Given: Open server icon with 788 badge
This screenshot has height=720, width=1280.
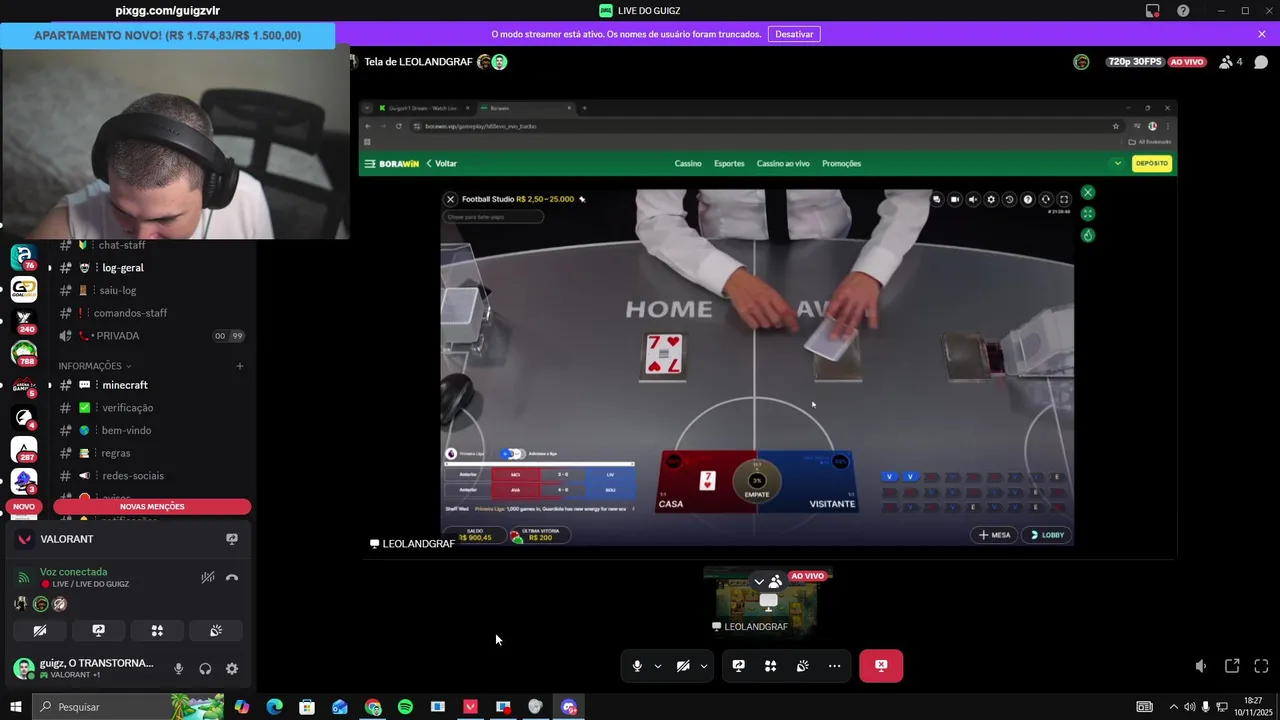Looking at the screenshot, I should coord(24,352).
